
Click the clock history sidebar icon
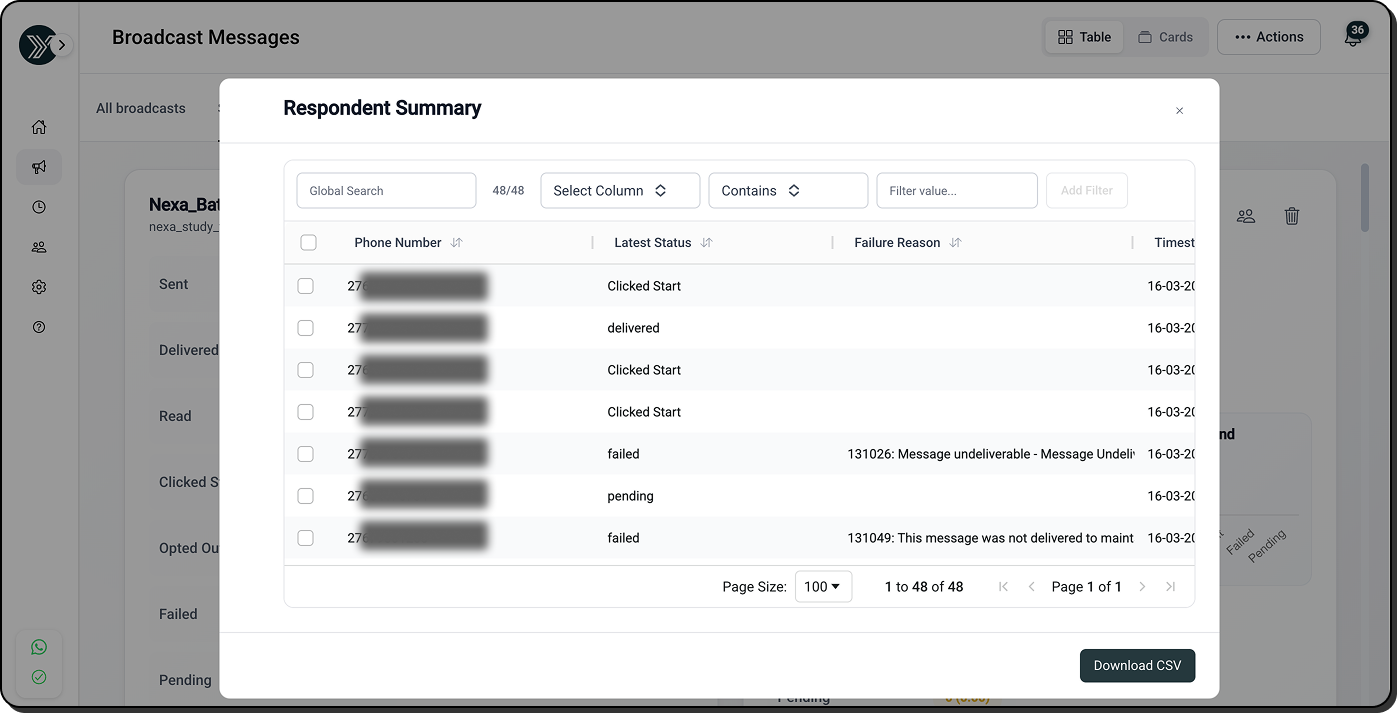(39, 207)
